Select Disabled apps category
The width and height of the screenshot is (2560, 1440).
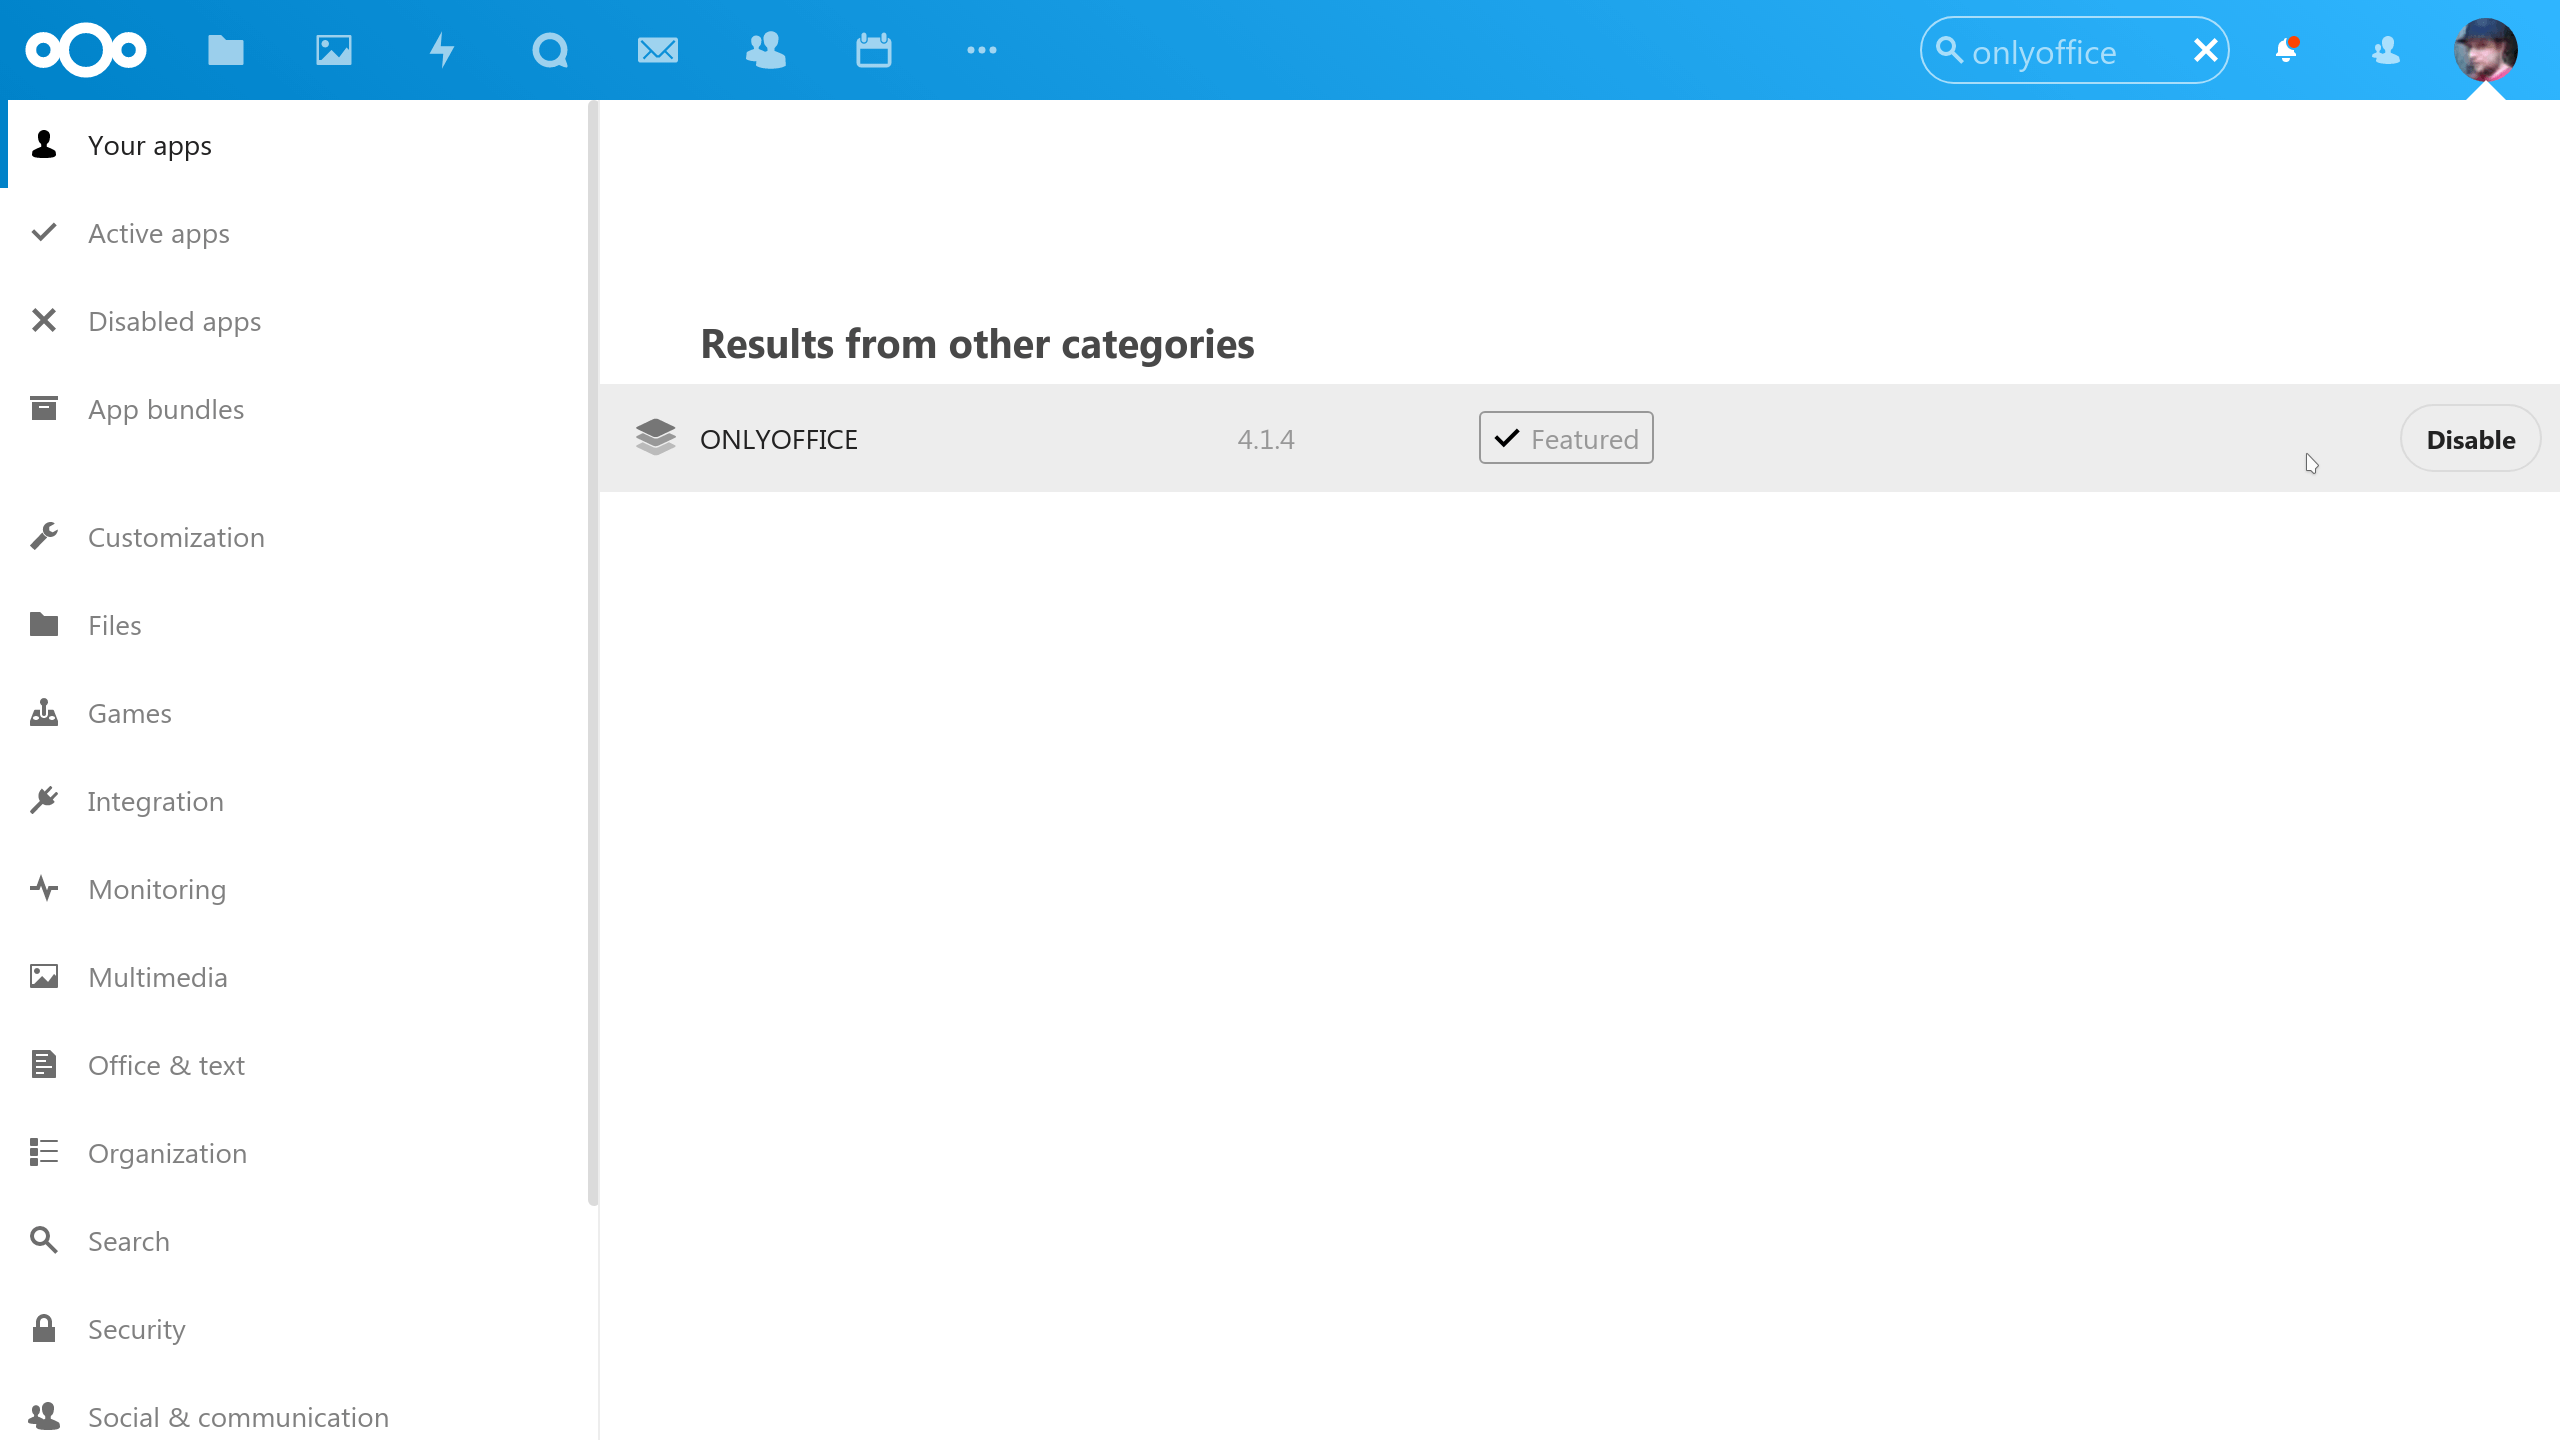coord(298,321)
